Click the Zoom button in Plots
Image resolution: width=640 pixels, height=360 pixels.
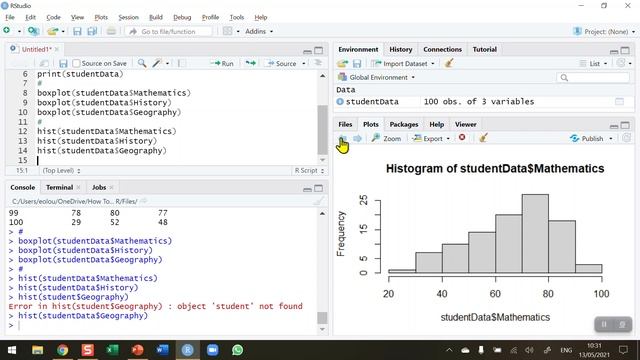pos(386,138)
